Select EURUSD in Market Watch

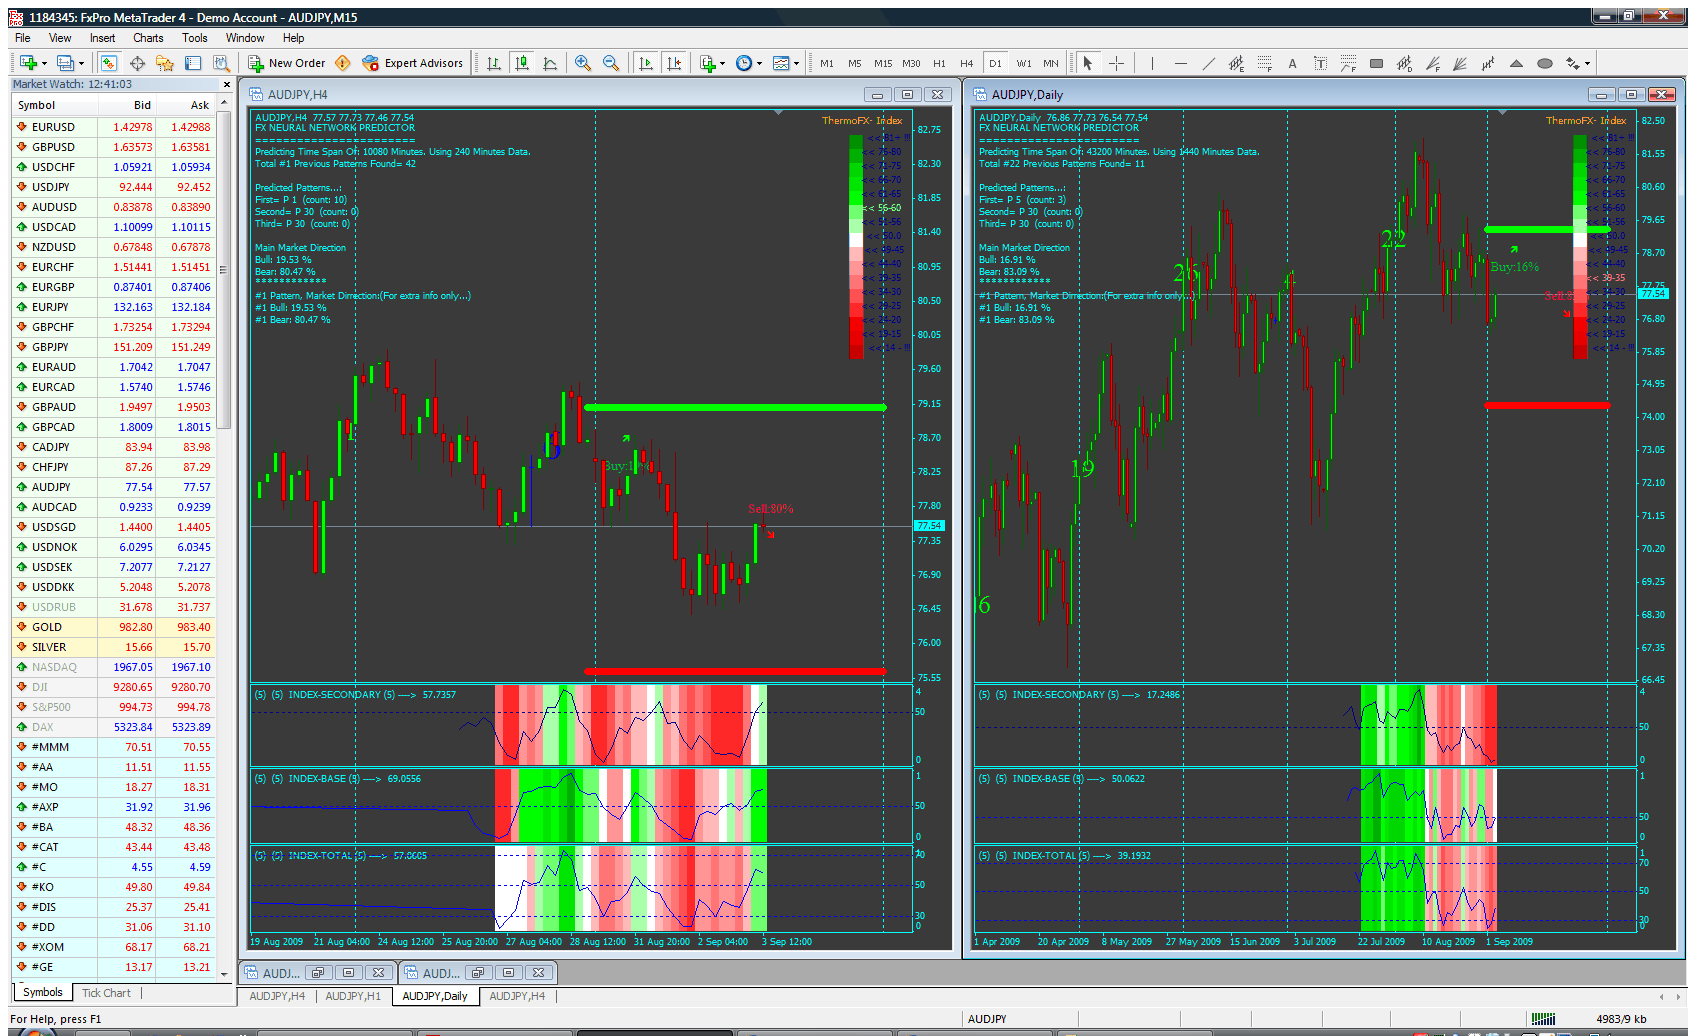(x=113, y=127)
